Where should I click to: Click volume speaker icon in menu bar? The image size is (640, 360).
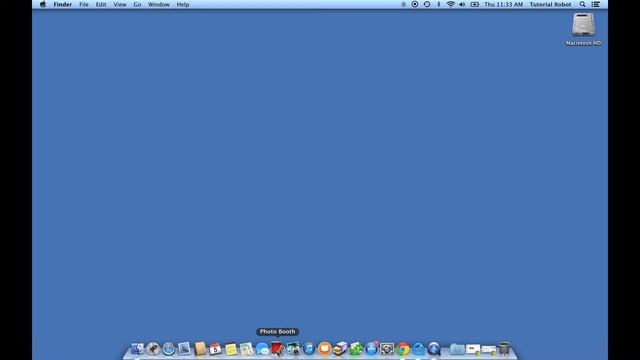[x=462, y=4]
